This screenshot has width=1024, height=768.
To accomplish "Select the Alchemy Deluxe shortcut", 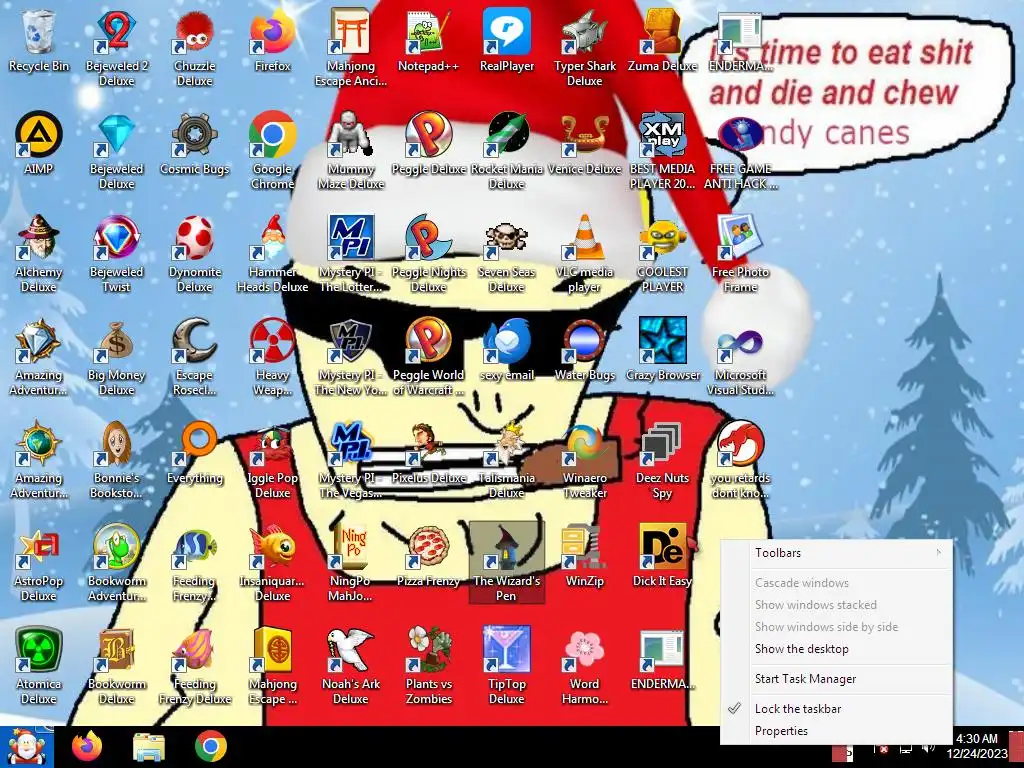I will tap(39, 253).
